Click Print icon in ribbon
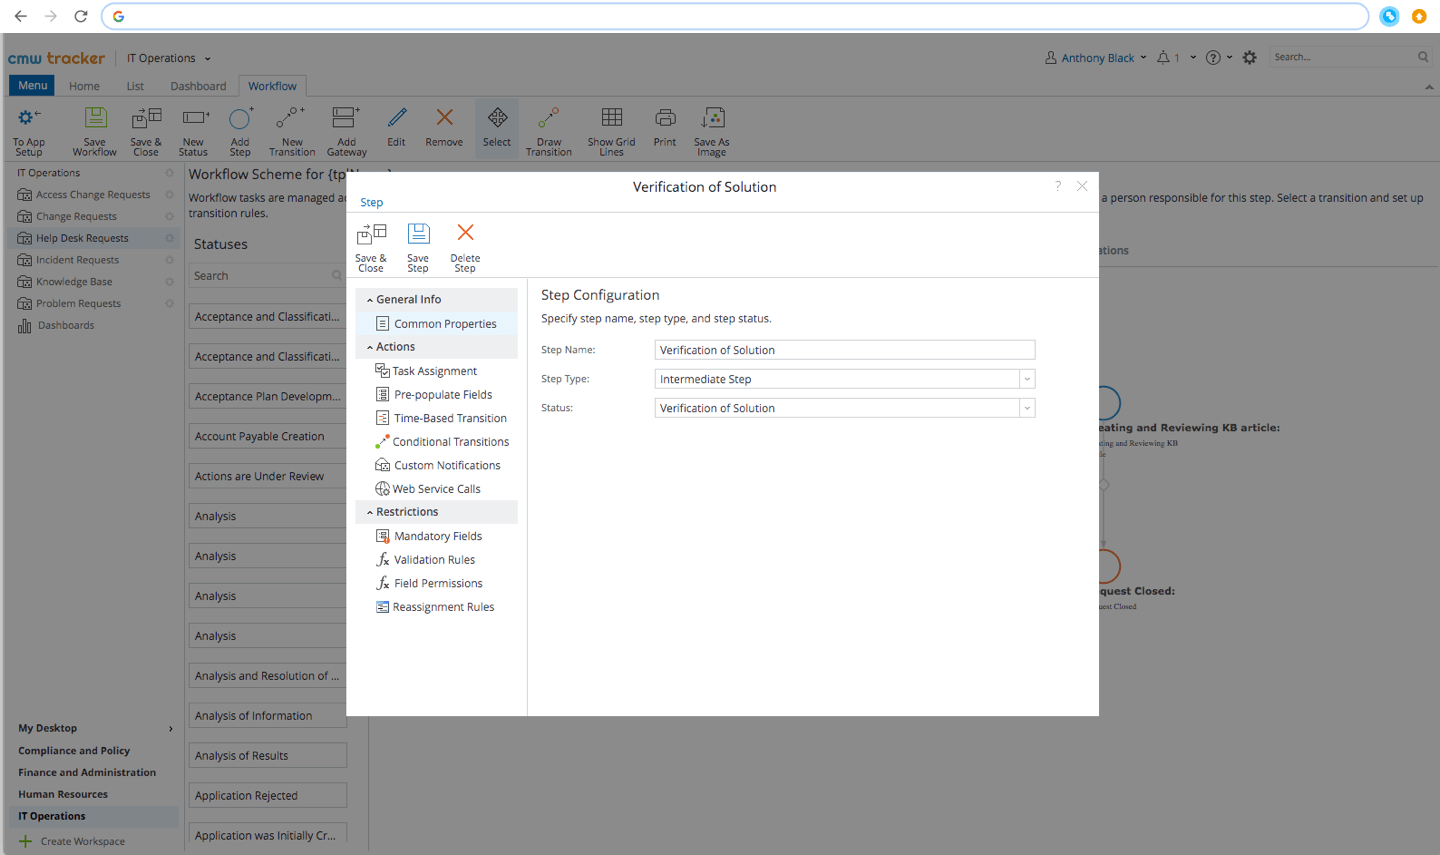Image resolution: width=1440 pixels, height=855 pixels. pos(665,118)
